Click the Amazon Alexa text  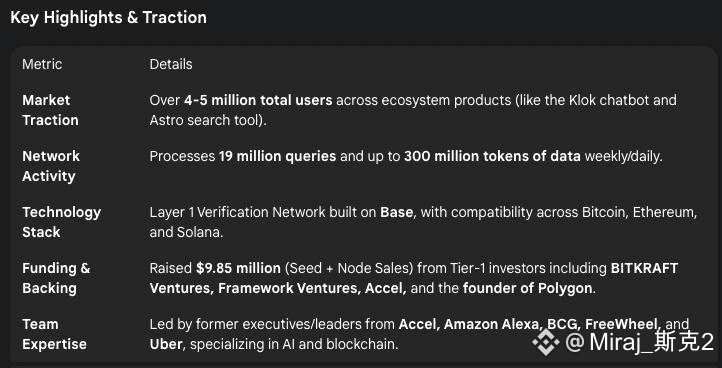click(x=491, y=324)
